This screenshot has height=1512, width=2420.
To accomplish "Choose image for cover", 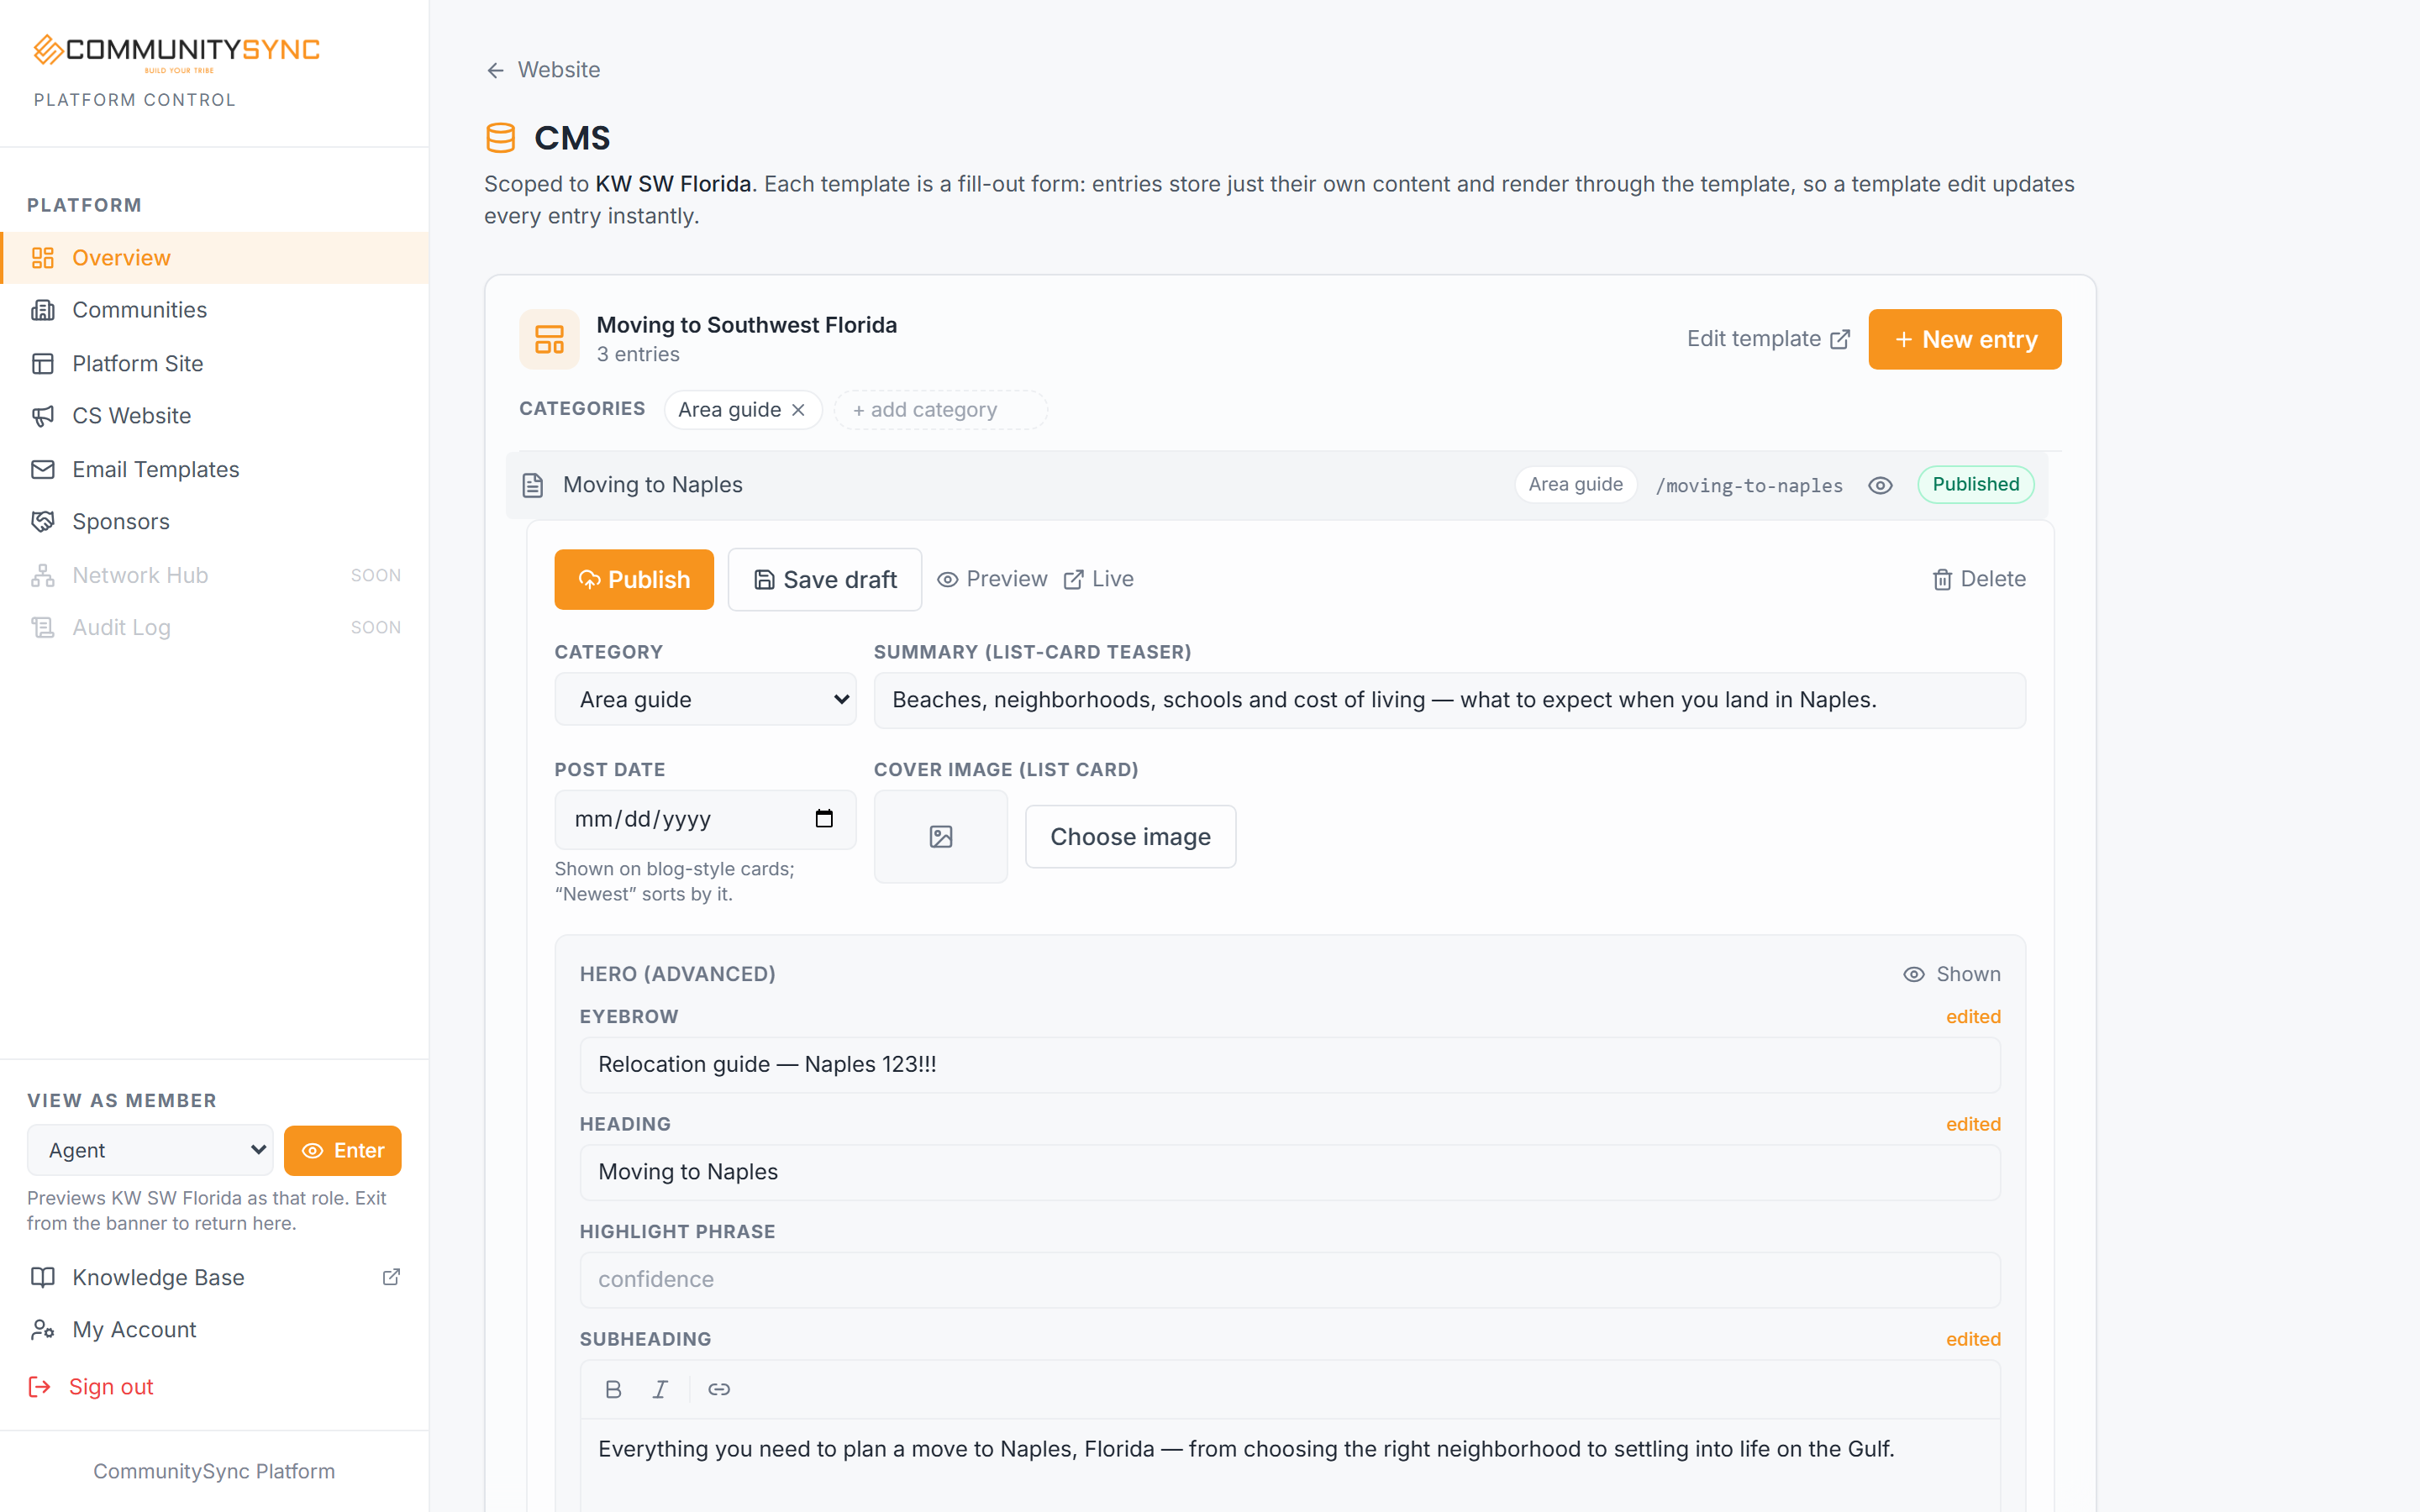I will pyautogui.click(x=1130, y=837).
